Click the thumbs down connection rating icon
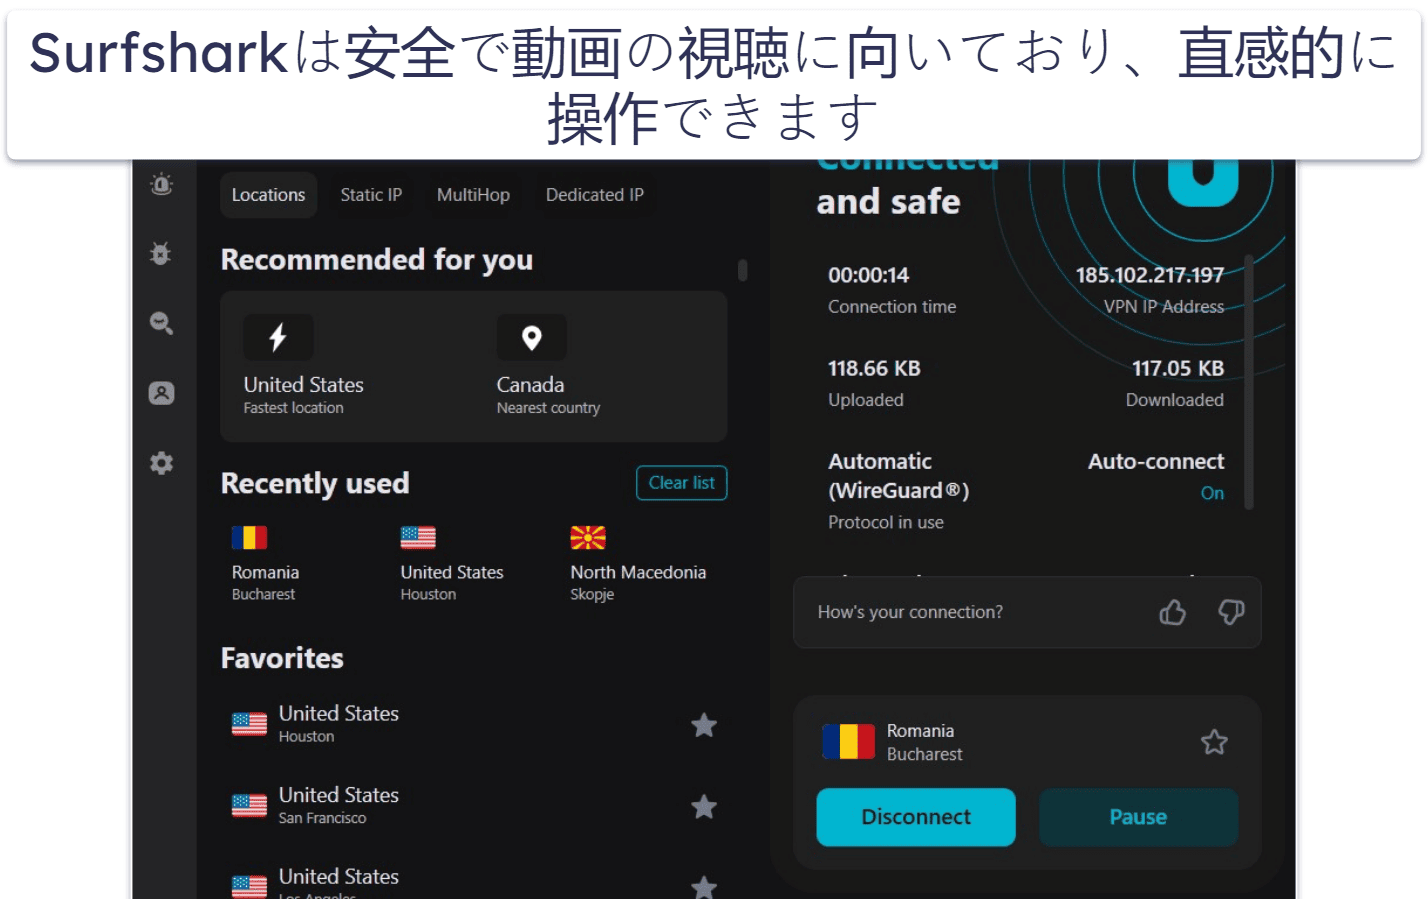Viewport: 1428px width, 899px height. click(1231, 612)
